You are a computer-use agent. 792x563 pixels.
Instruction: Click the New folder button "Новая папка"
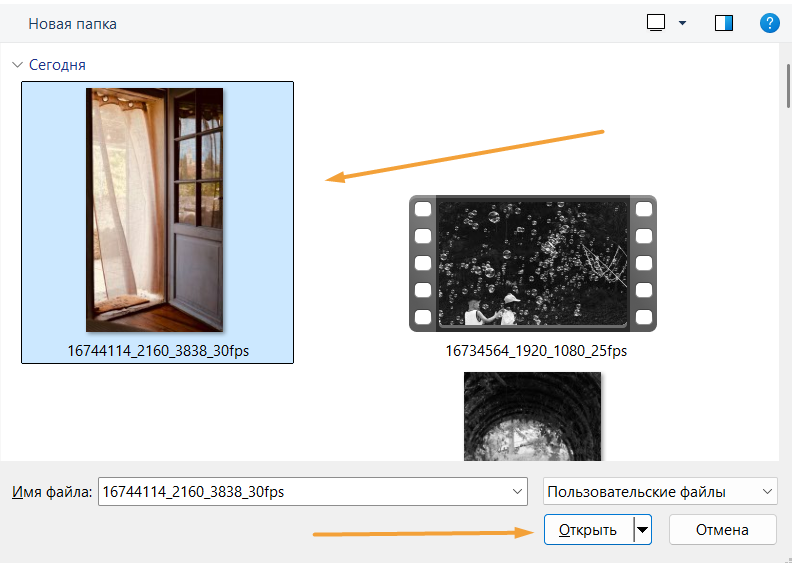[x=72, y=24]
